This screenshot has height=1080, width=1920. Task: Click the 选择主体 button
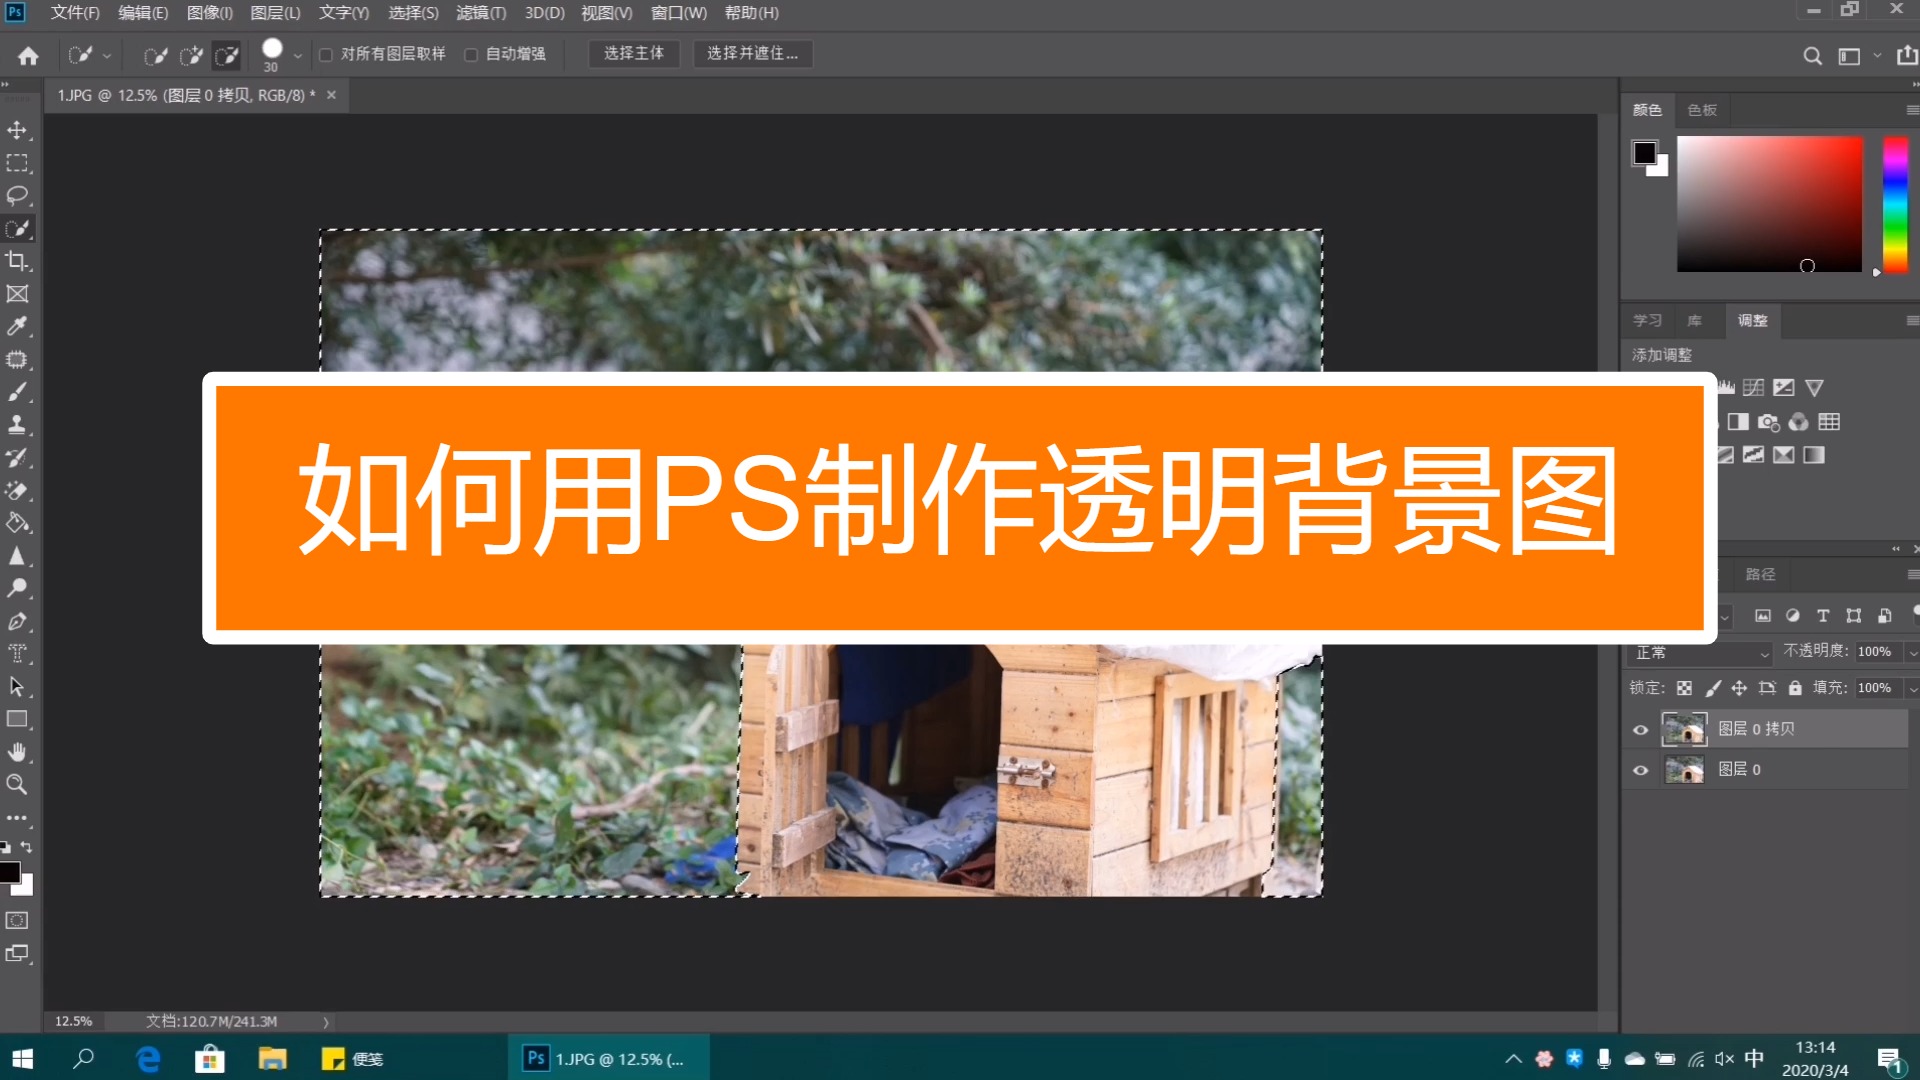[634, 54]
